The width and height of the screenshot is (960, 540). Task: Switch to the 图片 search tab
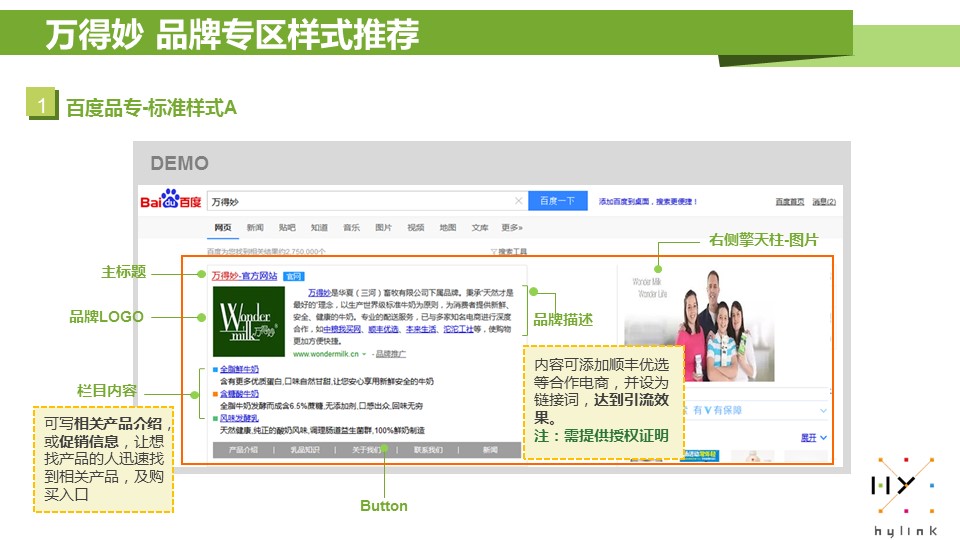383,228
